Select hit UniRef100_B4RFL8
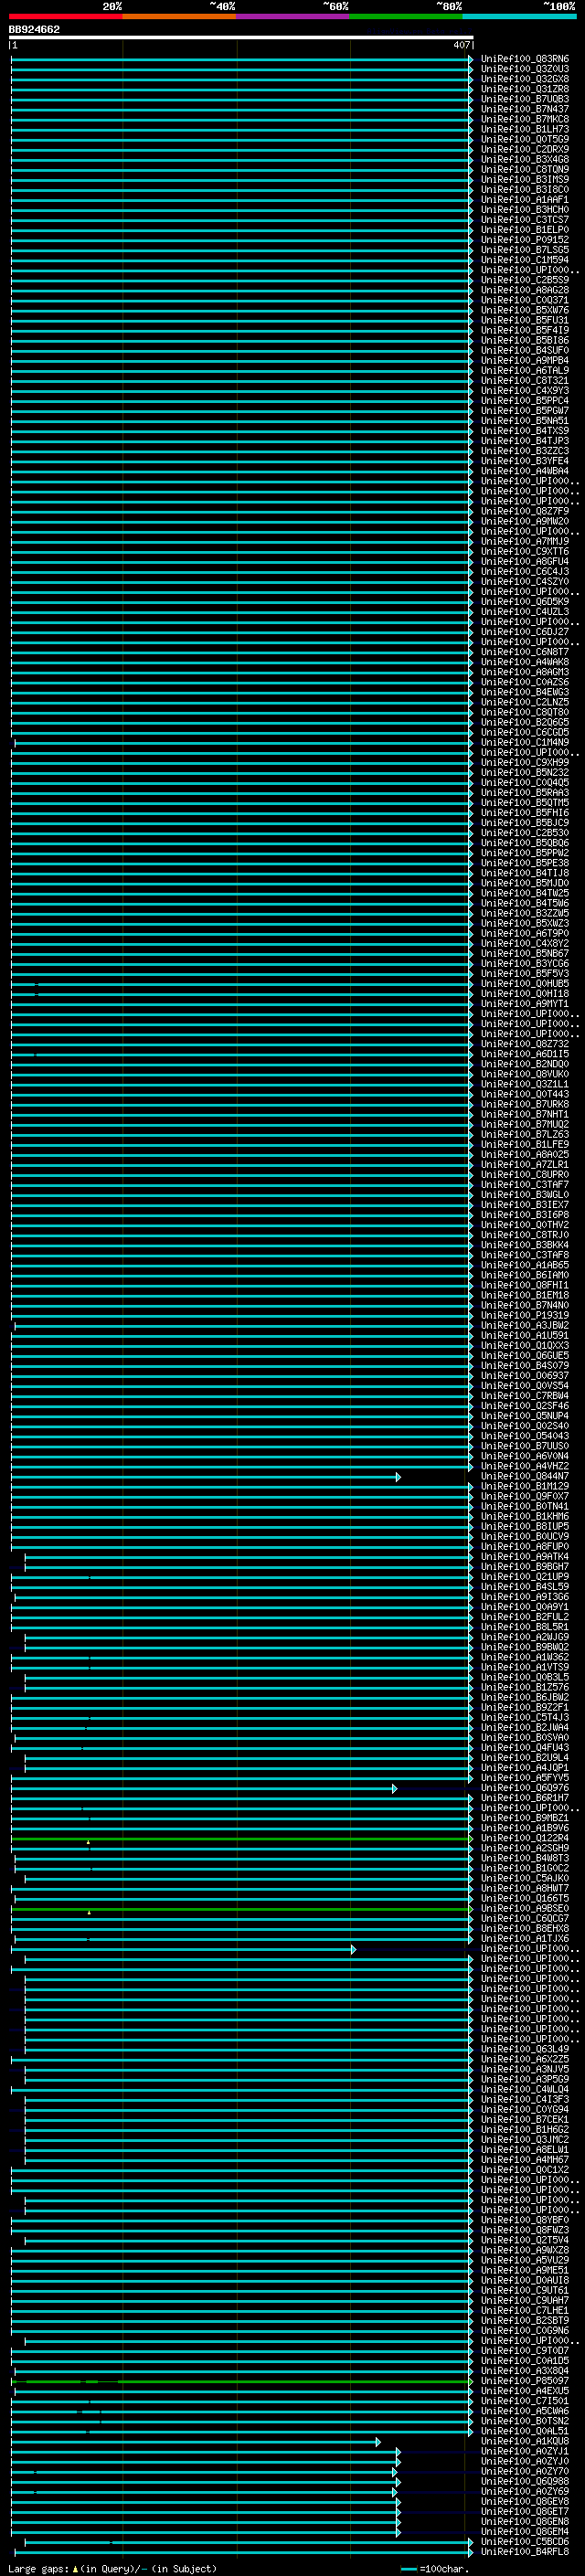Screen dimensions: 585x2576 [524, 2552]
